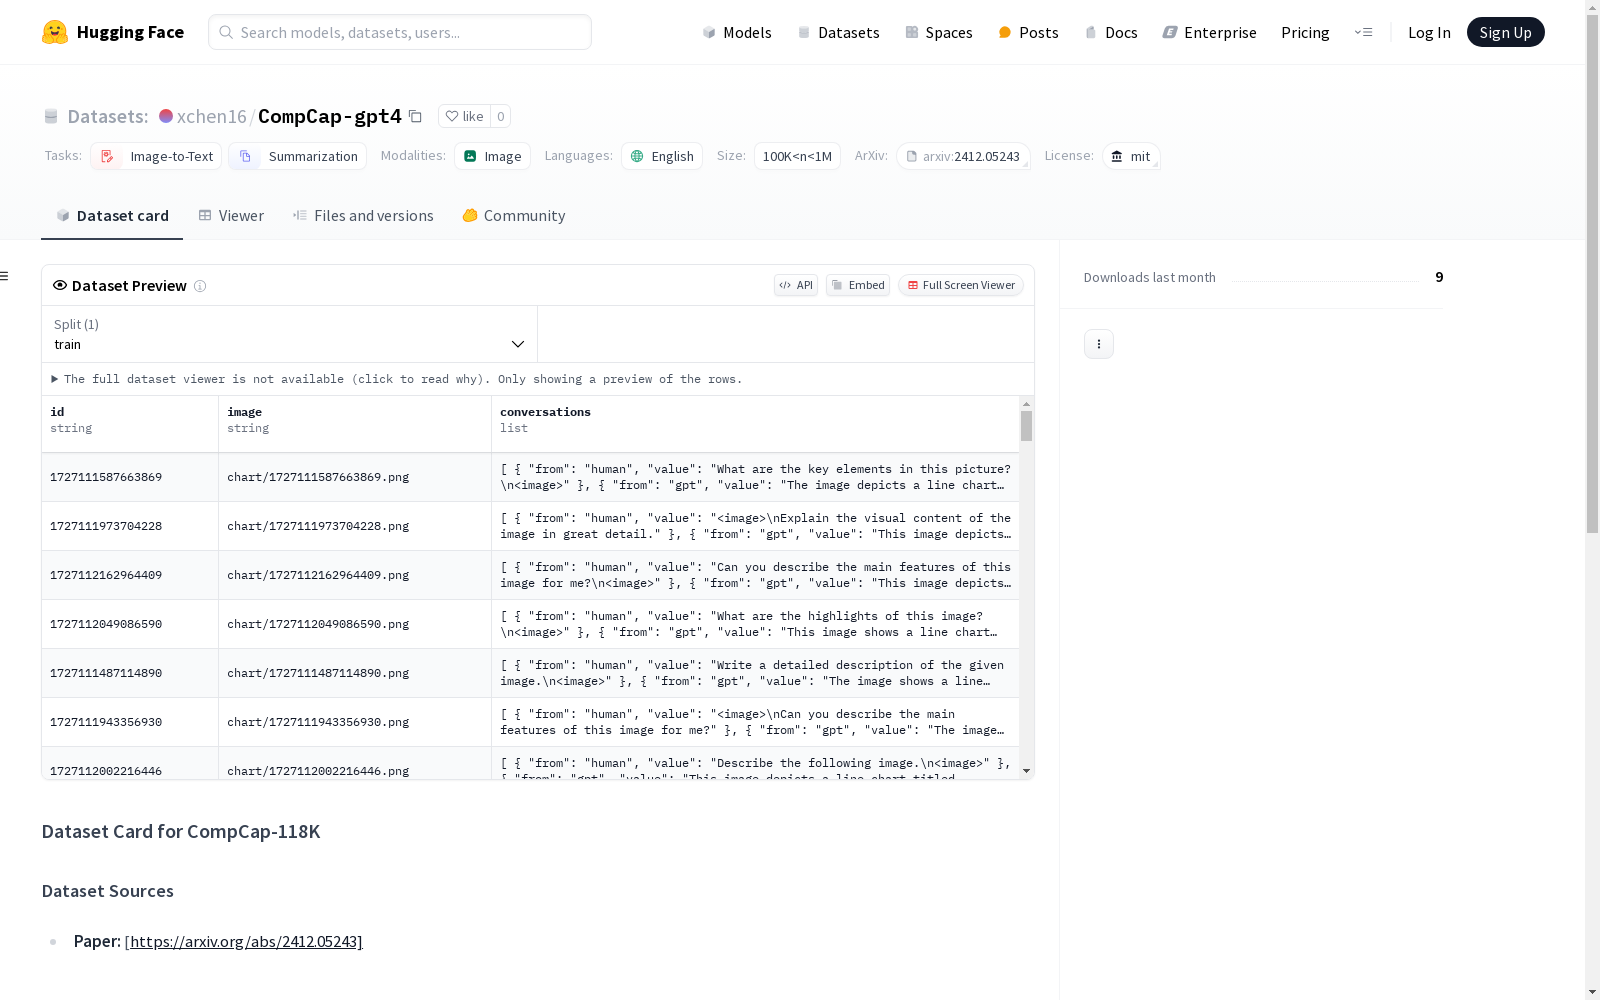Image resolution: width=1600 pixels, height=1000 pixels.
Task: Open Docs in the top navigation
Action: click(1111, 32)
